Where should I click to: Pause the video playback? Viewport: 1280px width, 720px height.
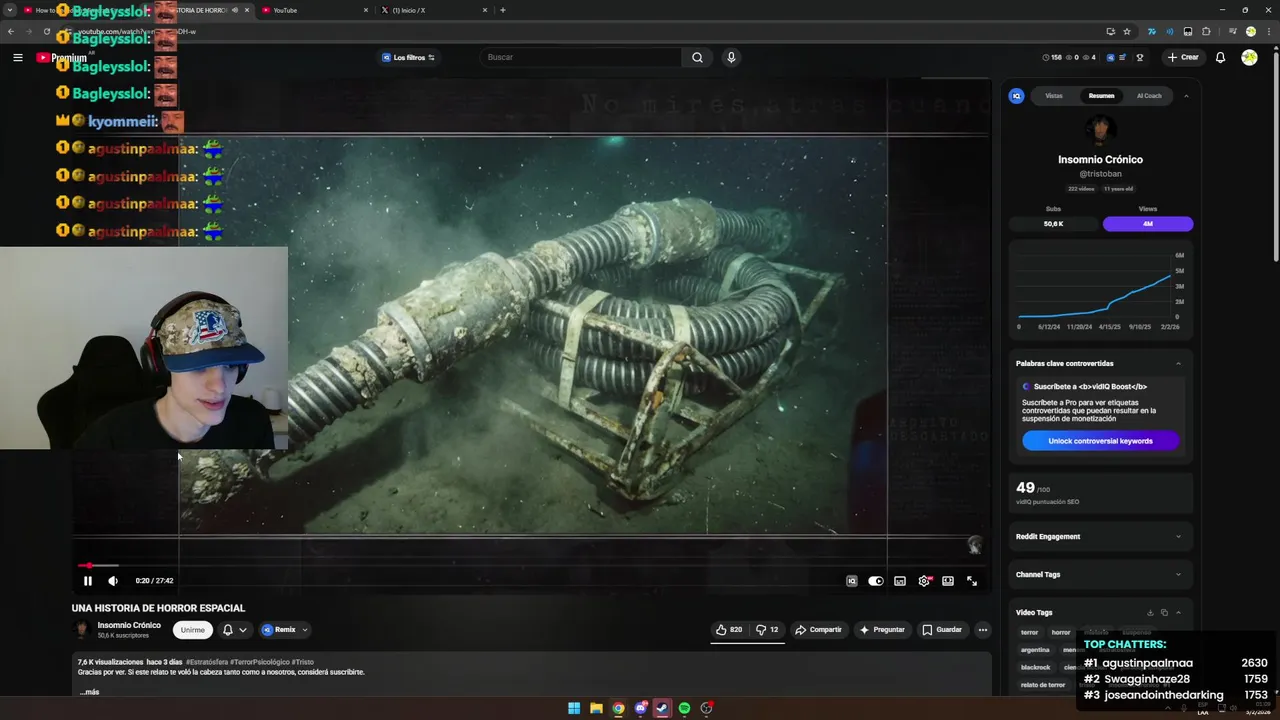point(88,581)
